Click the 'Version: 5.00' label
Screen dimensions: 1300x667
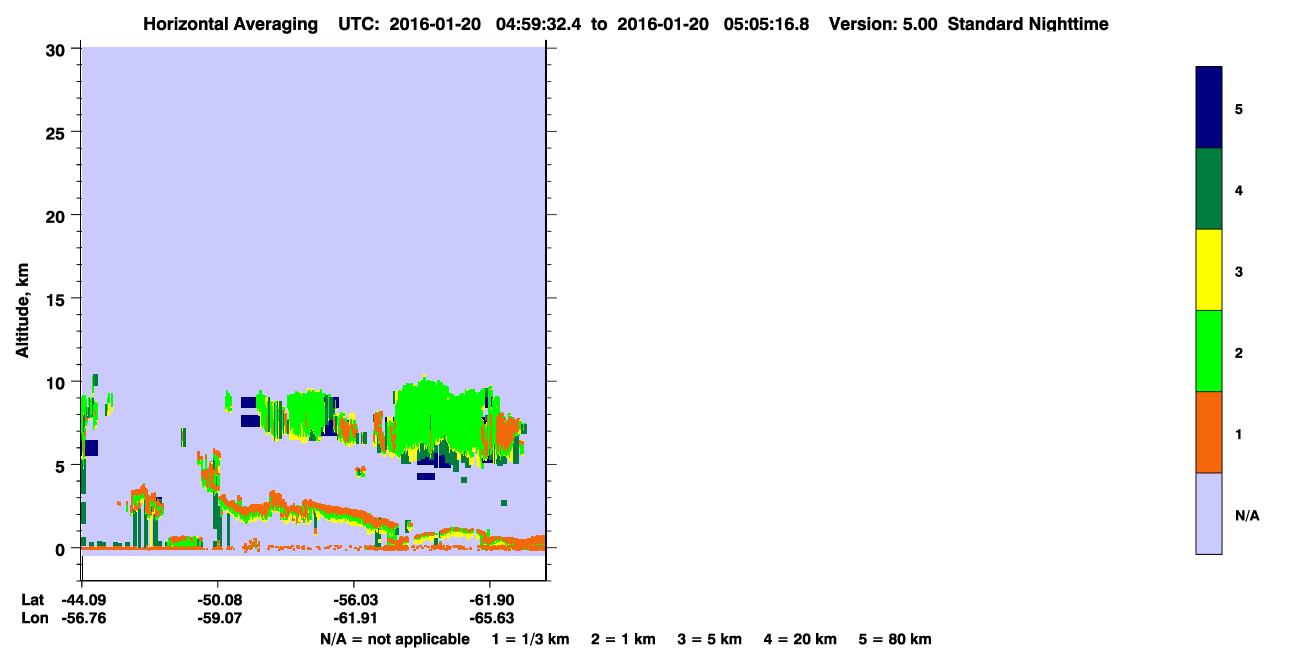click(x=883, y=24)
